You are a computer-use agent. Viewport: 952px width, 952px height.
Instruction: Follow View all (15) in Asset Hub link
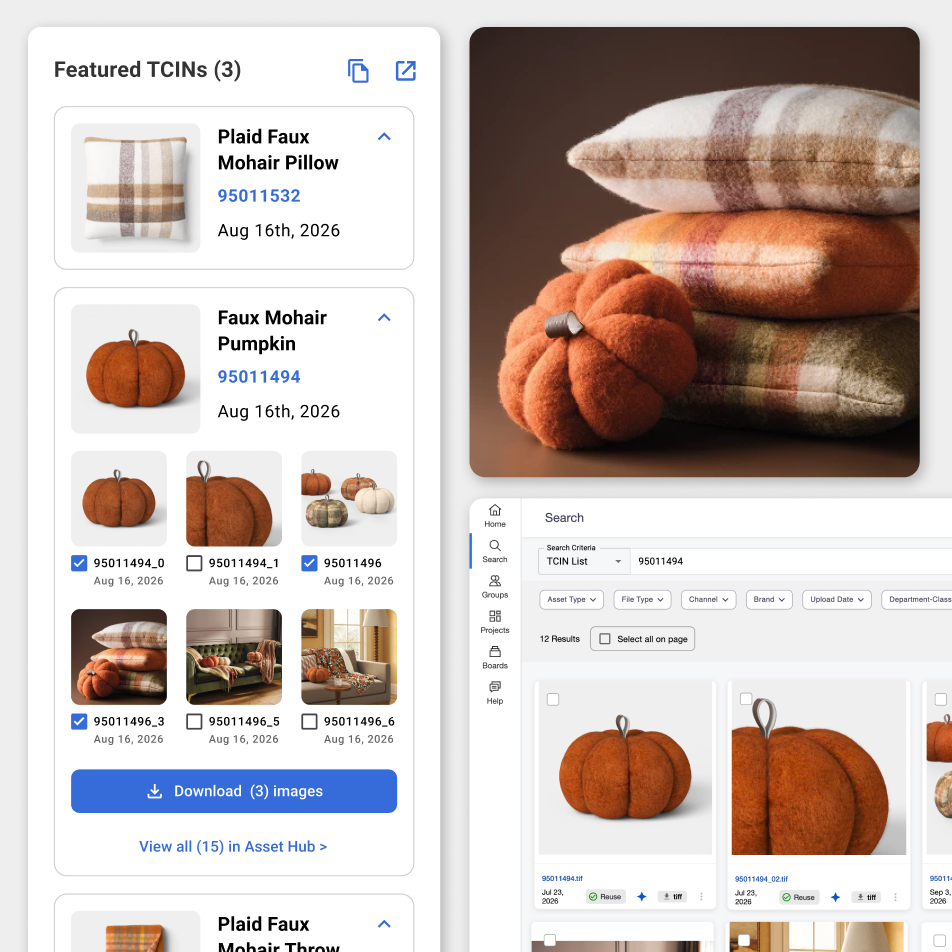(233, 846)
